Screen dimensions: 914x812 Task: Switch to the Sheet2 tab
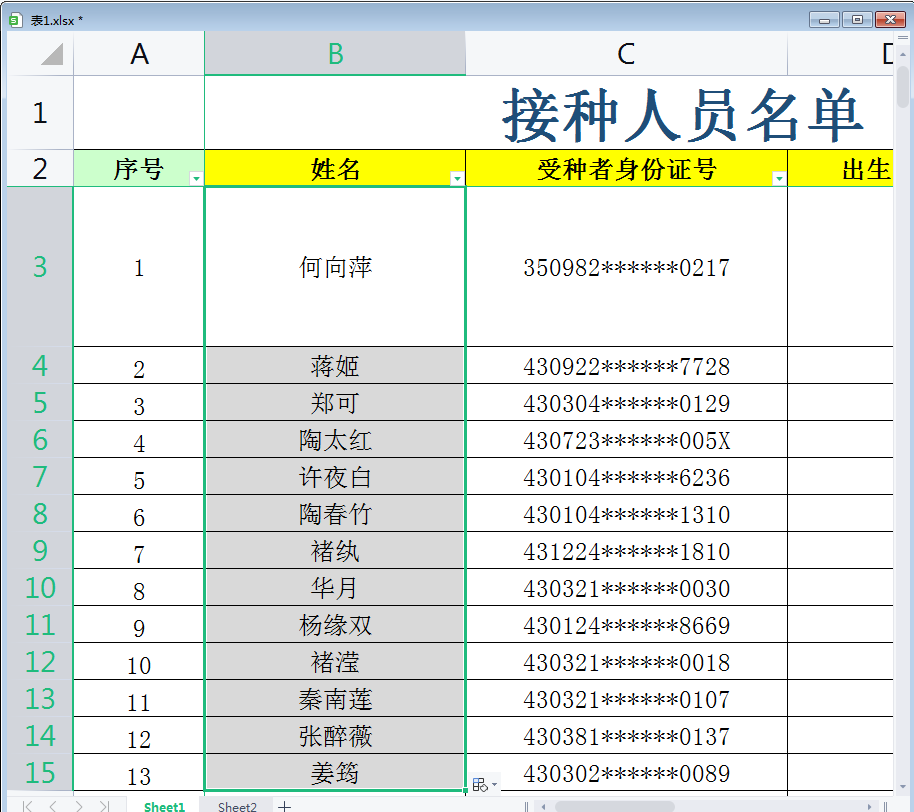tap(238, 804)
